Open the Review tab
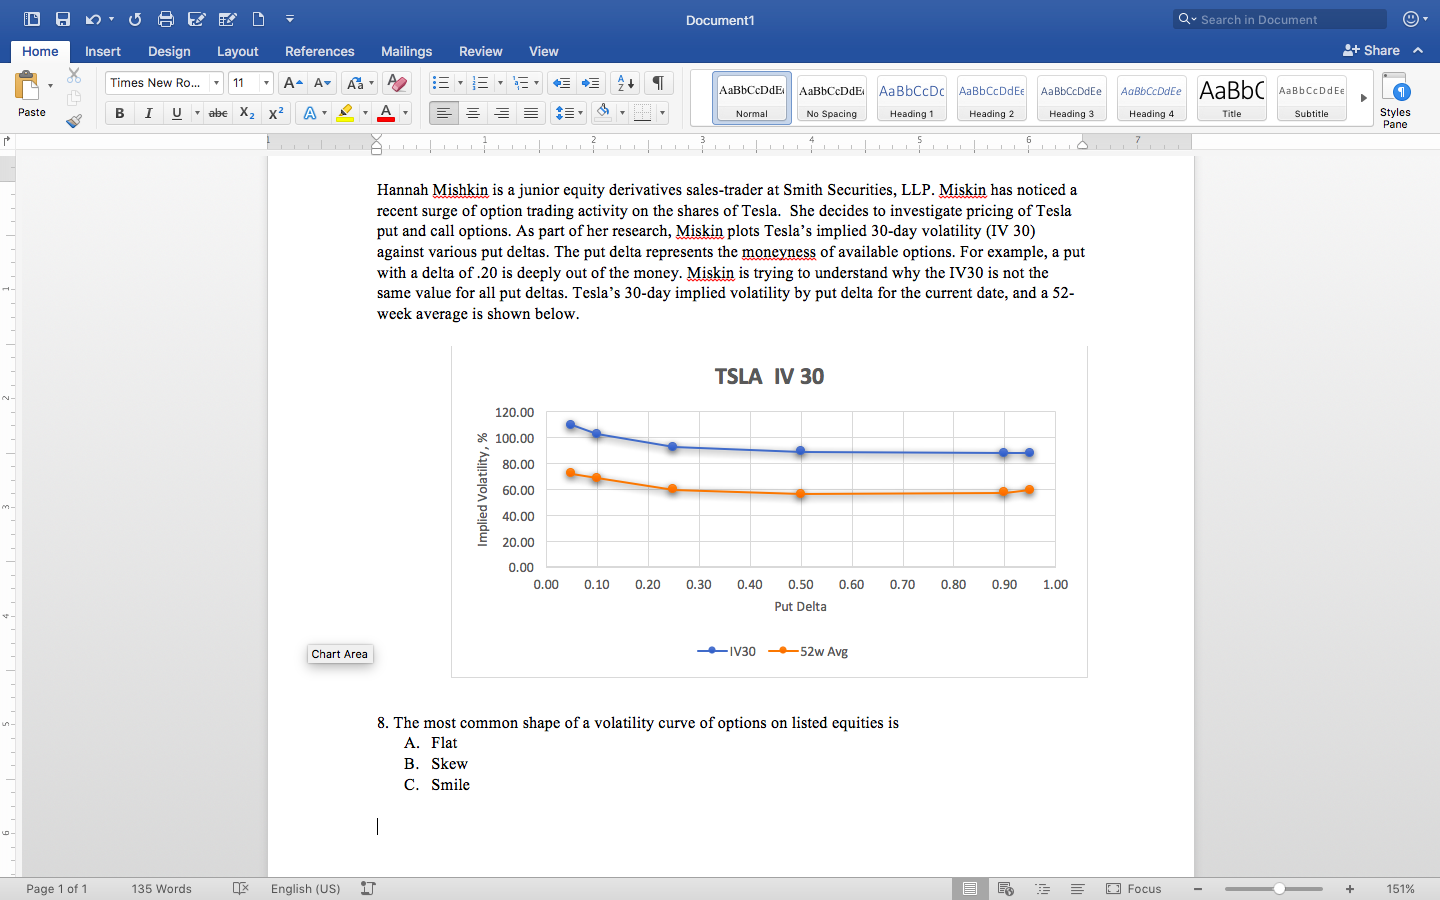 (481, 51)
